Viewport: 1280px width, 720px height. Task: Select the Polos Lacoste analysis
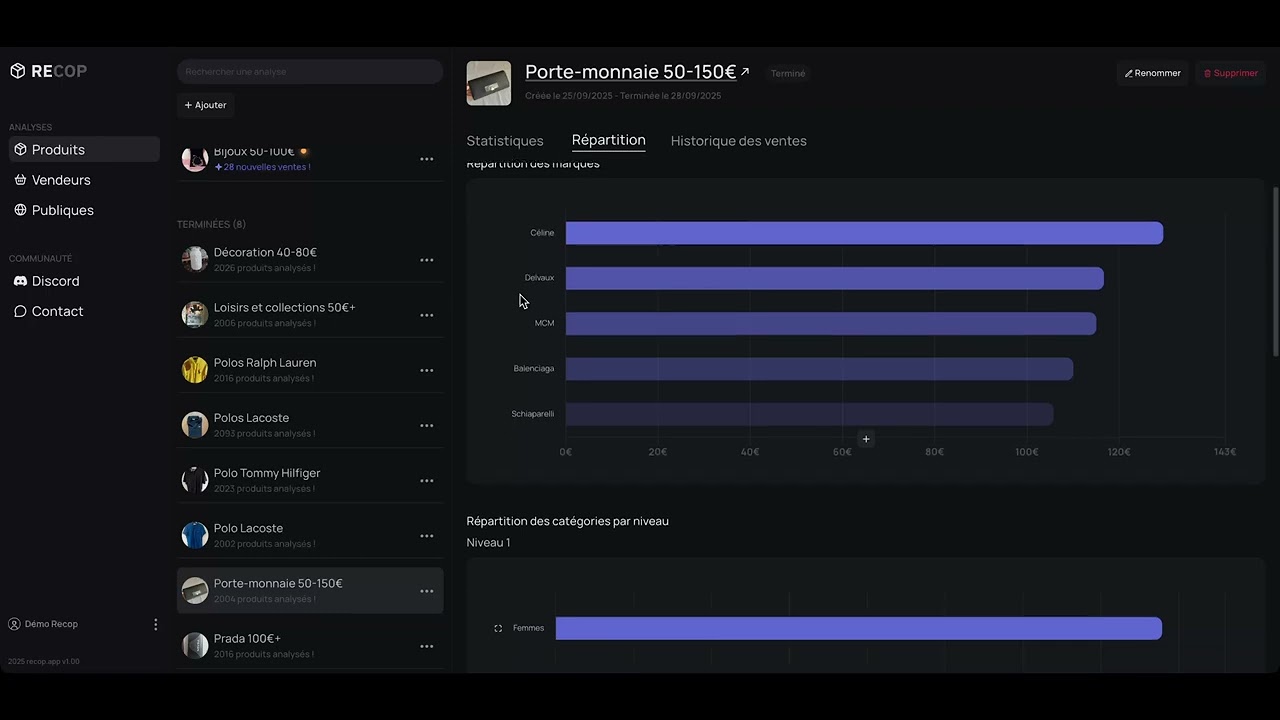coord(310,425)
